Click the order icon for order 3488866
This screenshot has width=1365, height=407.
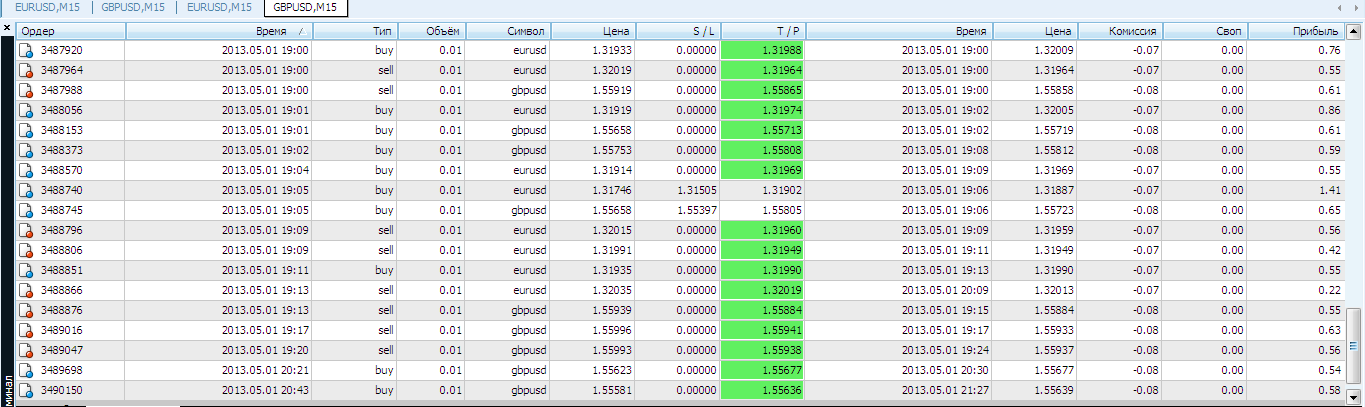pos(28,290)
